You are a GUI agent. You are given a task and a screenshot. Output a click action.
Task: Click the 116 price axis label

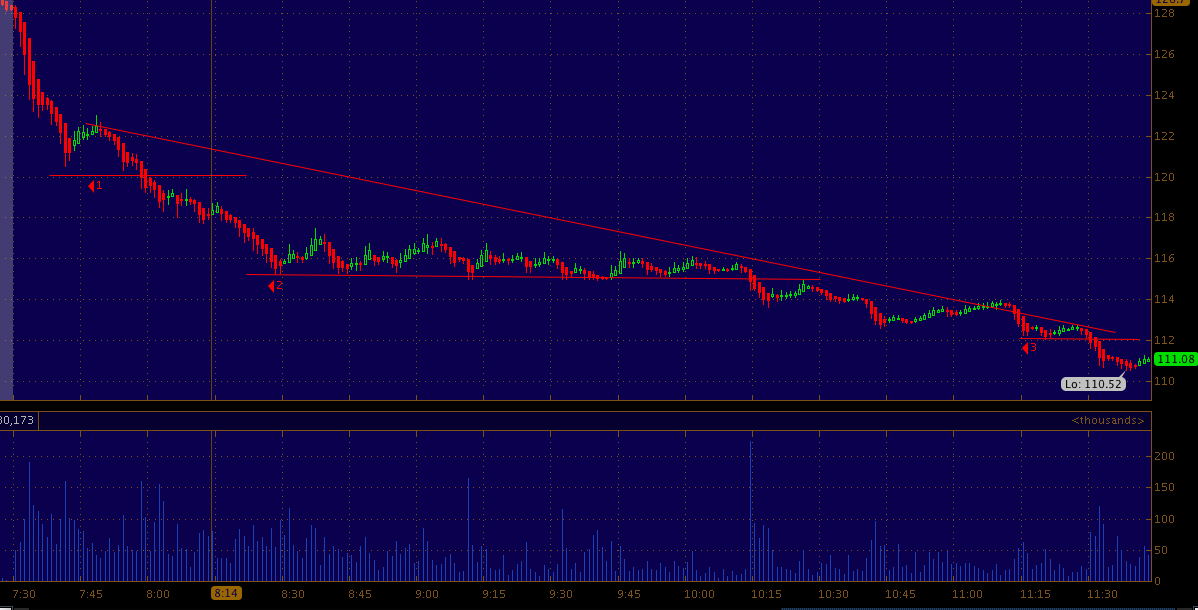(1164, 258)
